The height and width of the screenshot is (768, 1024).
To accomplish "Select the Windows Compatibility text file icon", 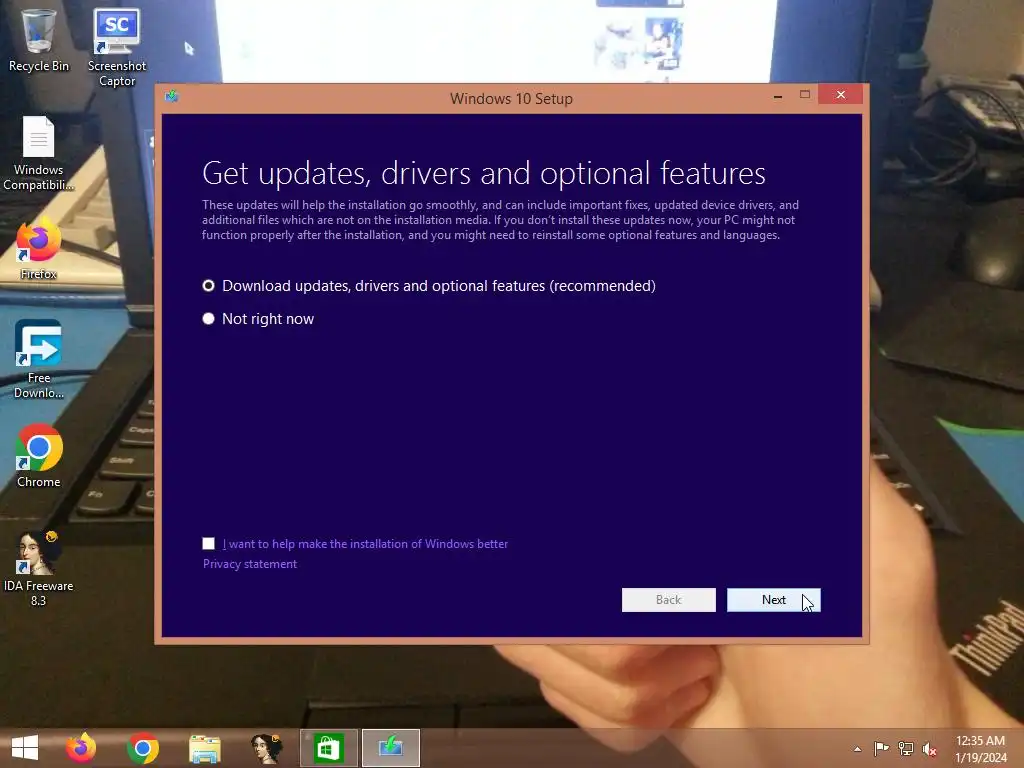I will [39, 153].
